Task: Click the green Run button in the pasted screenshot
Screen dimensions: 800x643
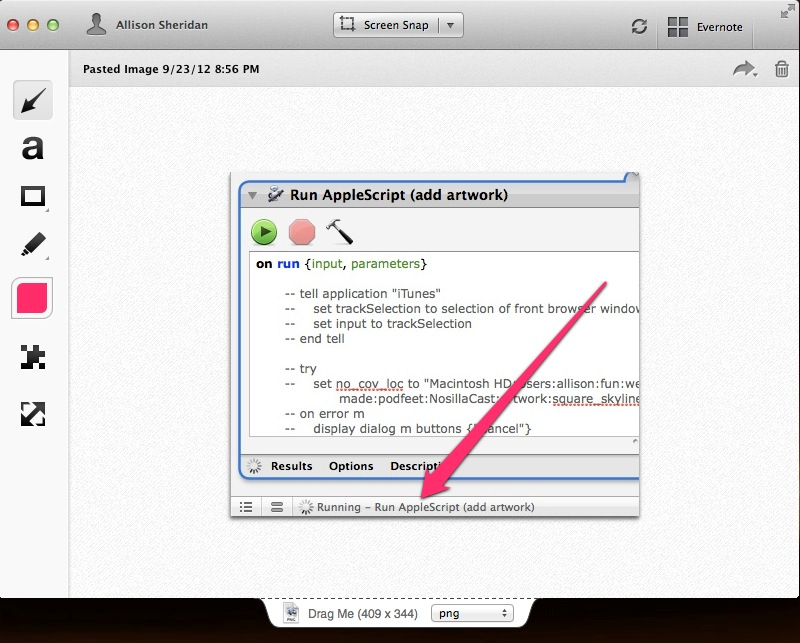Action: click(264, 232)
